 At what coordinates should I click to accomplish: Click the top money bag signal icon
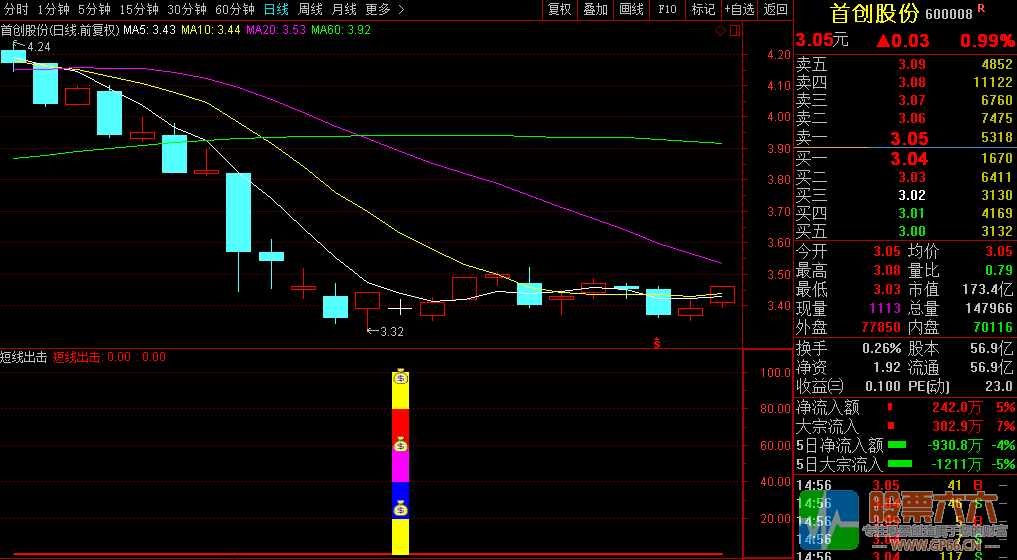400,377
